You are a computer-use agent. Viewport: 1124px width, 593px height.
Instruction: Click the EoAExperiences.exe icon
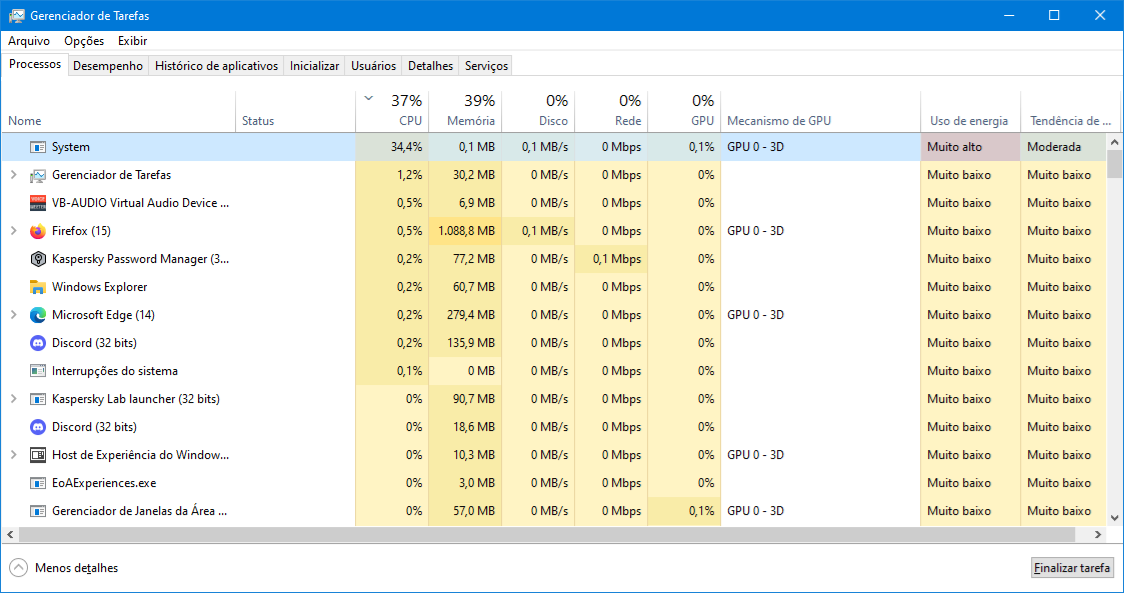coord(38,483)
